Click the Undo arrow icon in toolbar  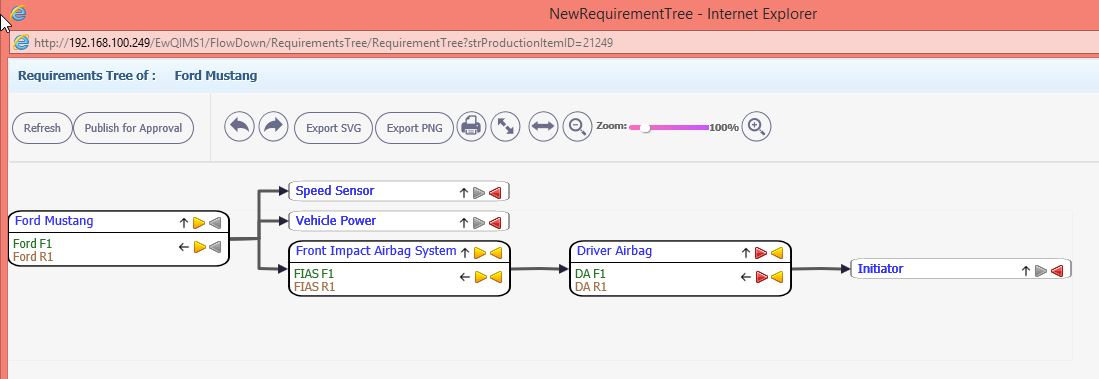coord(240,128)
